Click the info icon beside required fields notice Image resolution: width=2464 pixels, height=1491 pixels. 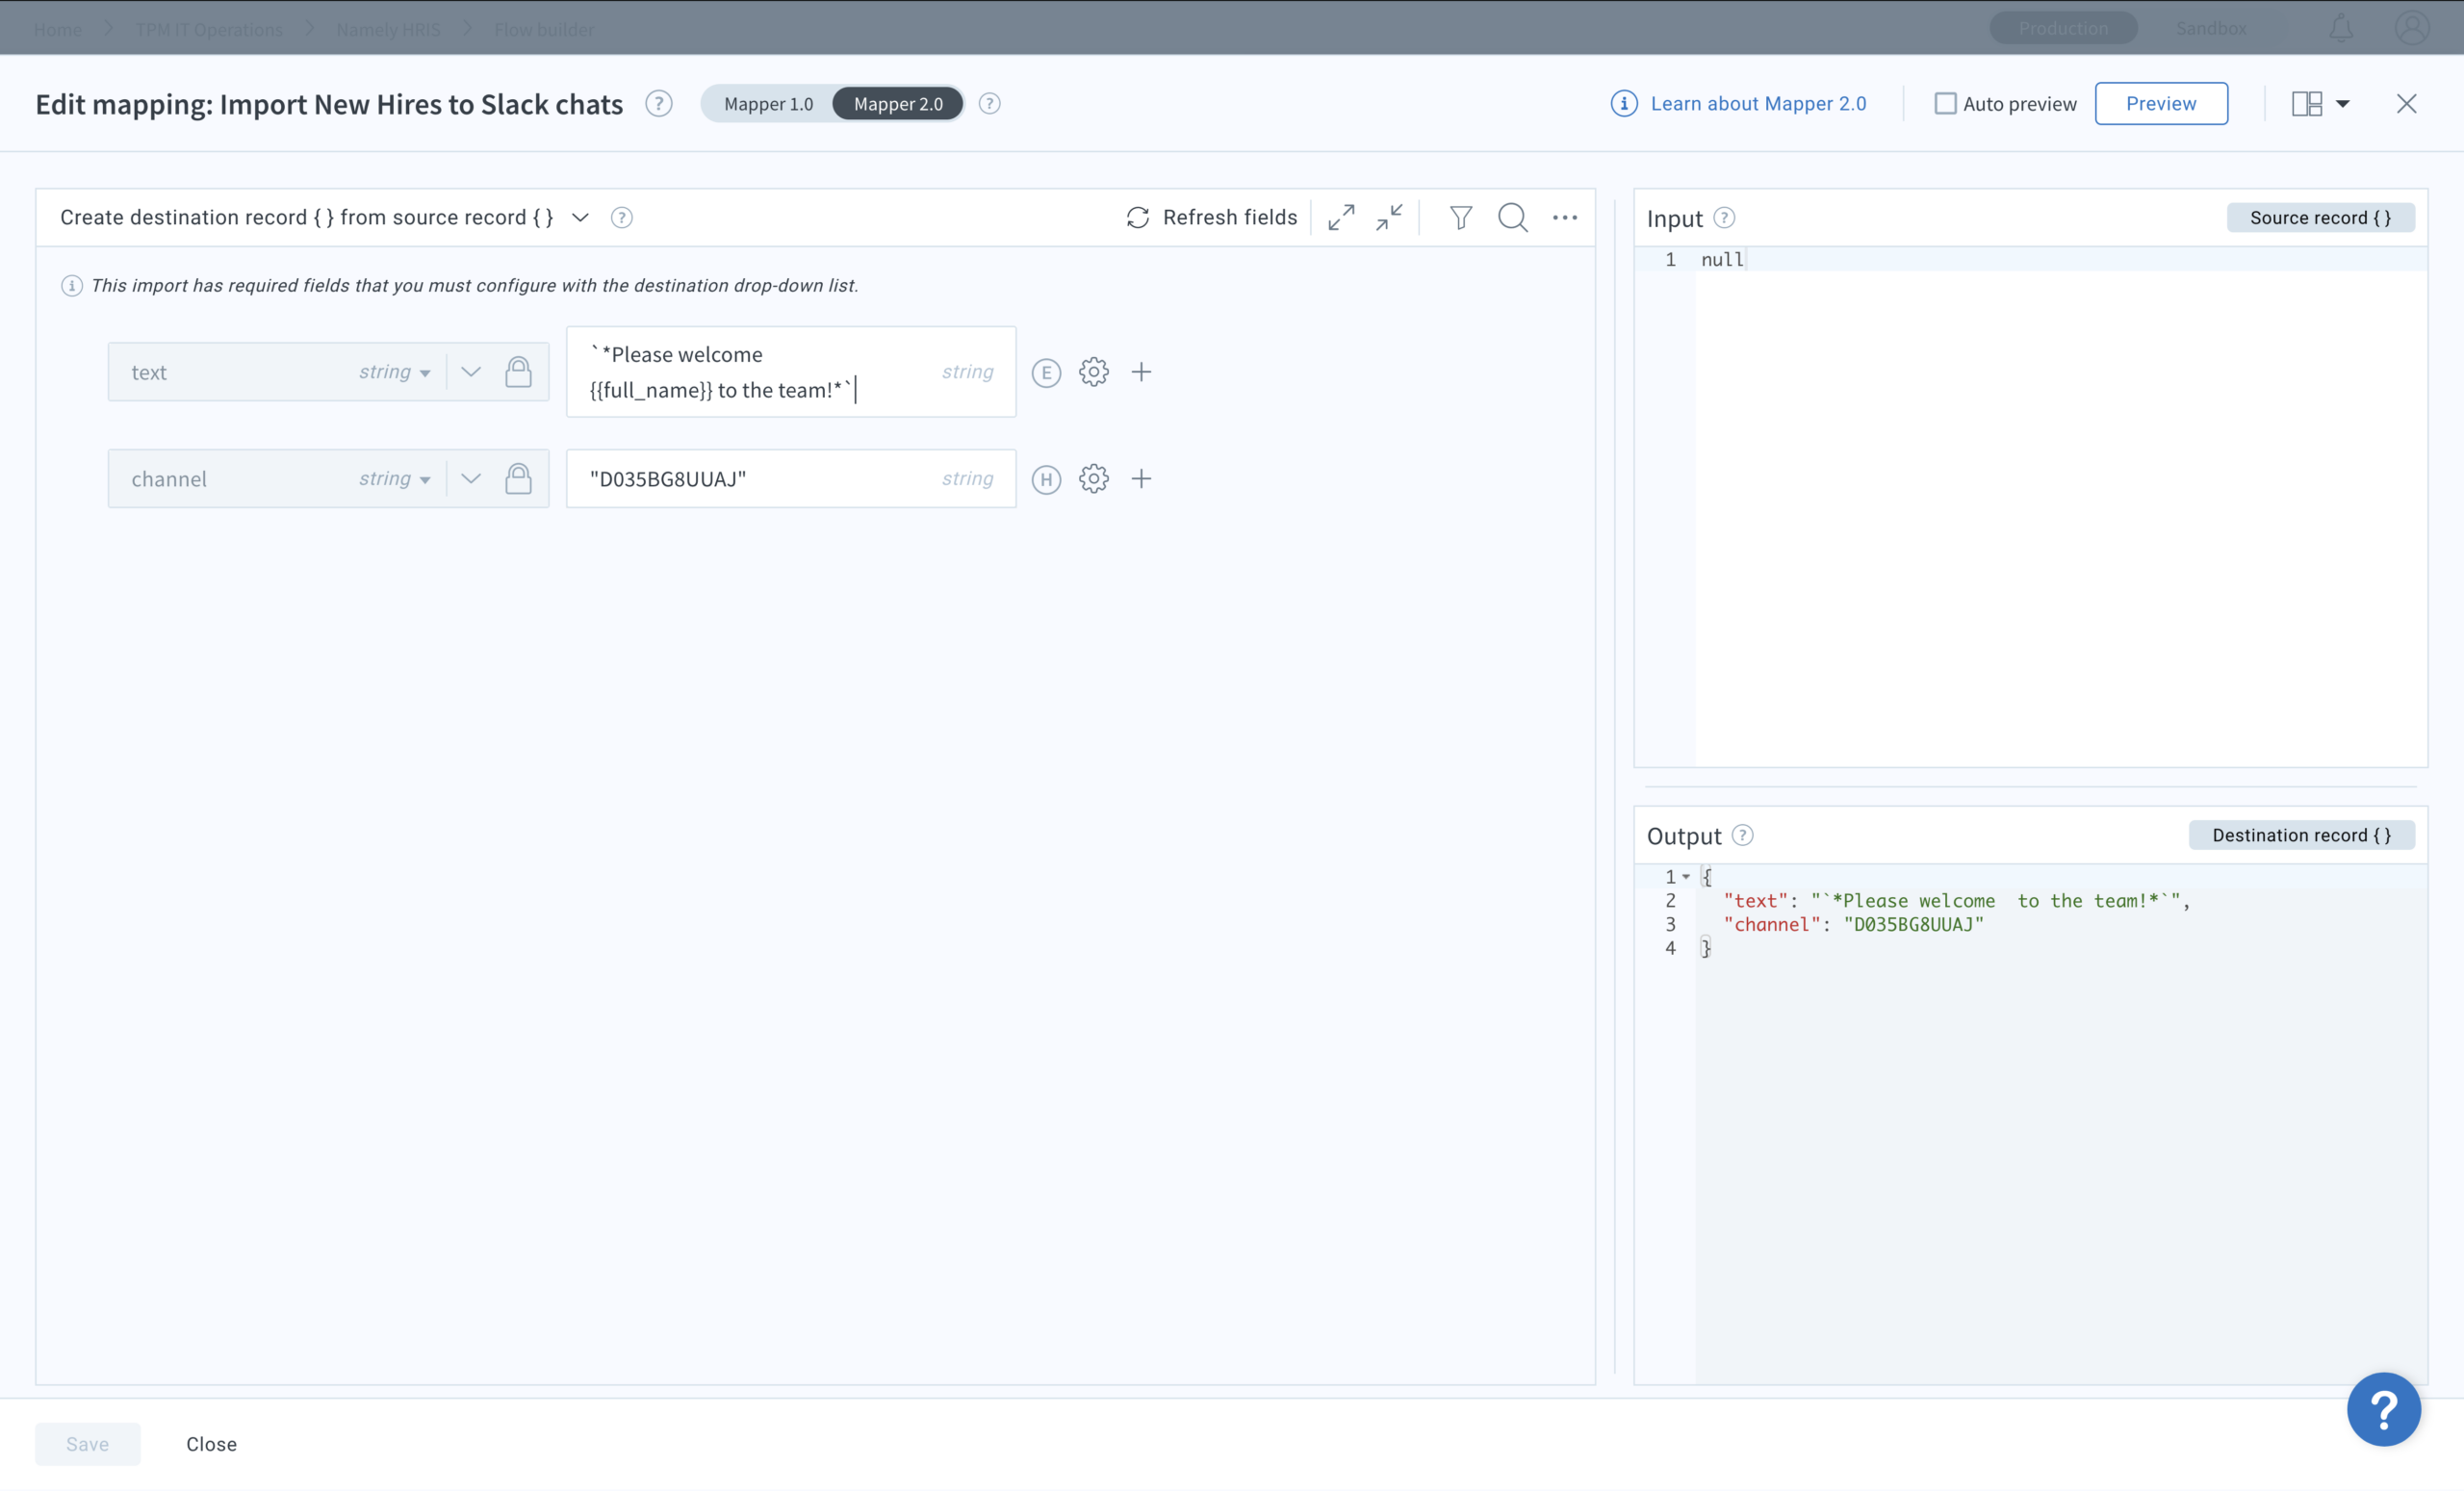click(x=71, y=286)
